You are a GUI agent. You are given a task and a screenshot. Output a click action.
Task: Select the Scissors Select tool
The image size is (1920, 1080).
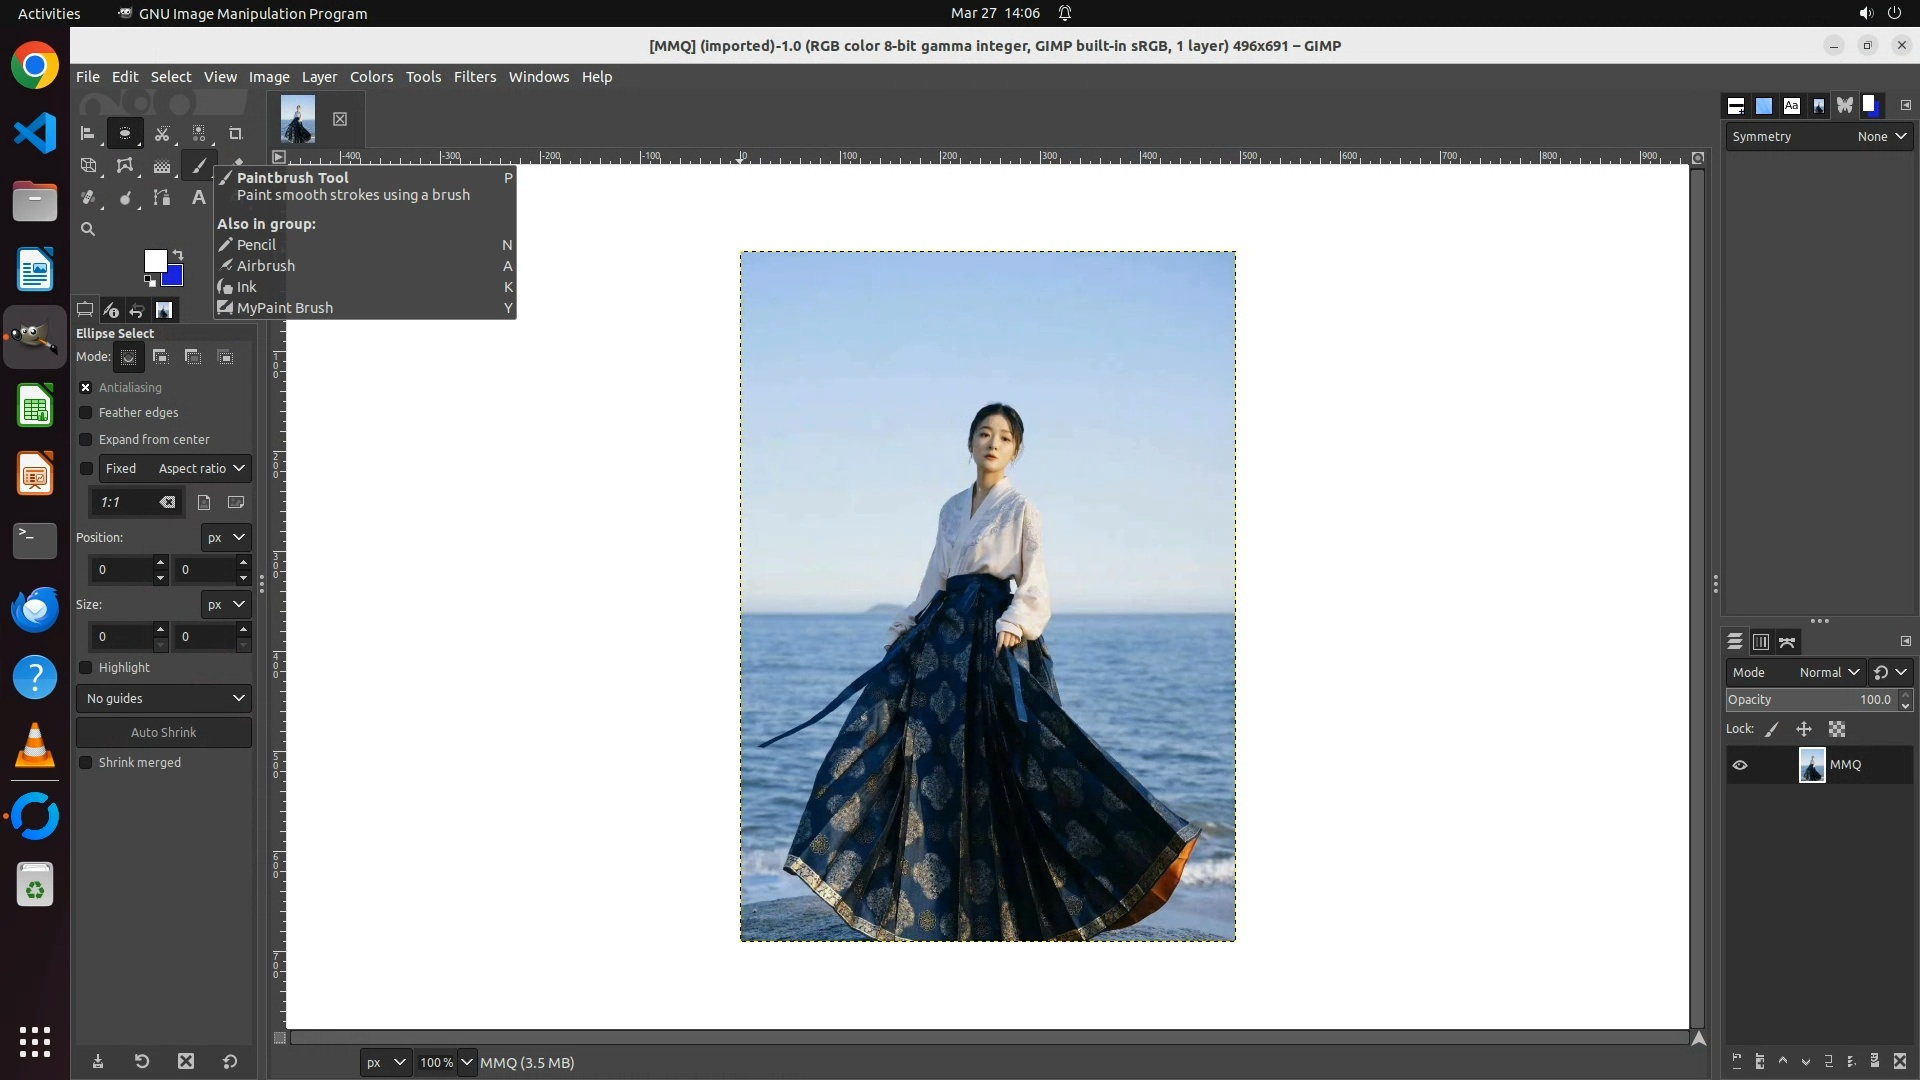click(x=162, y=133)
